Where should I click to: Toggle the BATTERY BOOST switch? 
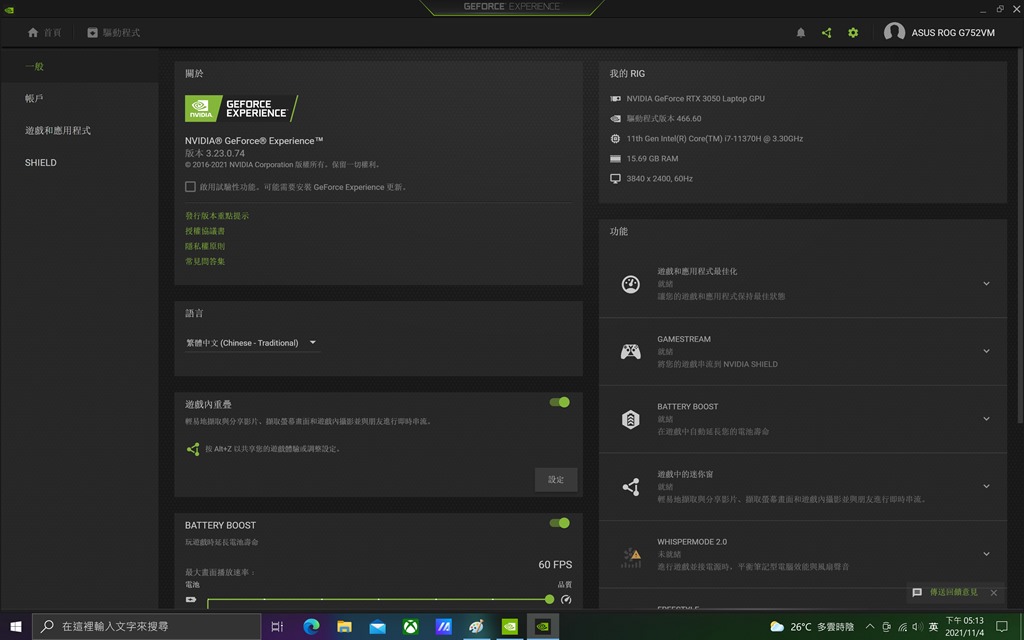point(559,523)
